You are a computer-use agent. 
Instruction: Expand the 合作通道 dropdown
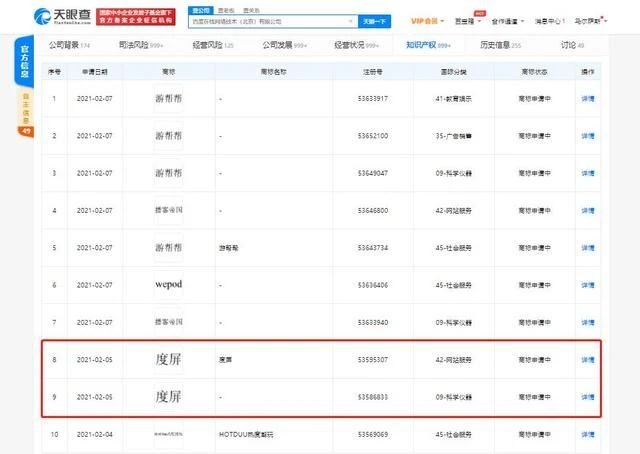click(x=507, y=21)
